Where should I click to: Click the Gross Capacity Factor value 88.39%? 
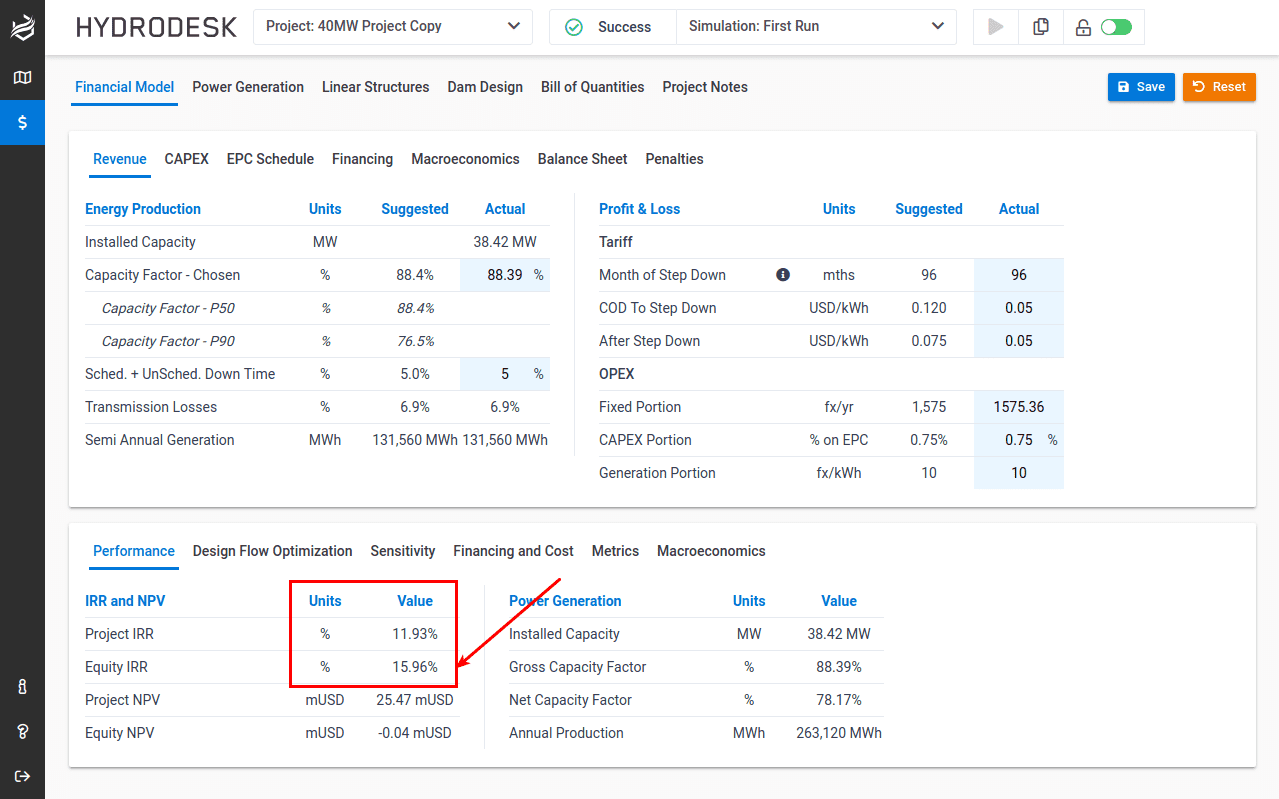click(839, 667)
